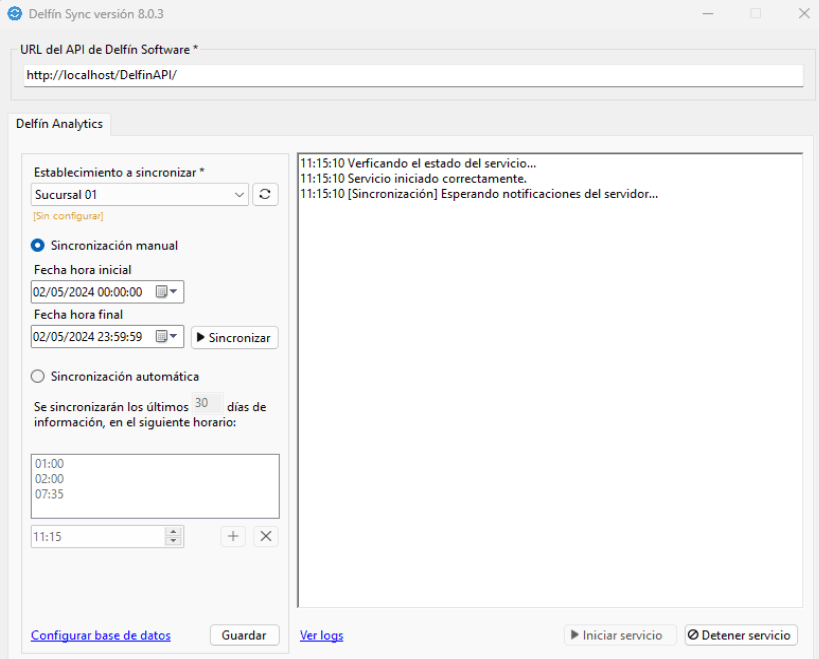Click the refresh establishments icon button

coord(265,195)
